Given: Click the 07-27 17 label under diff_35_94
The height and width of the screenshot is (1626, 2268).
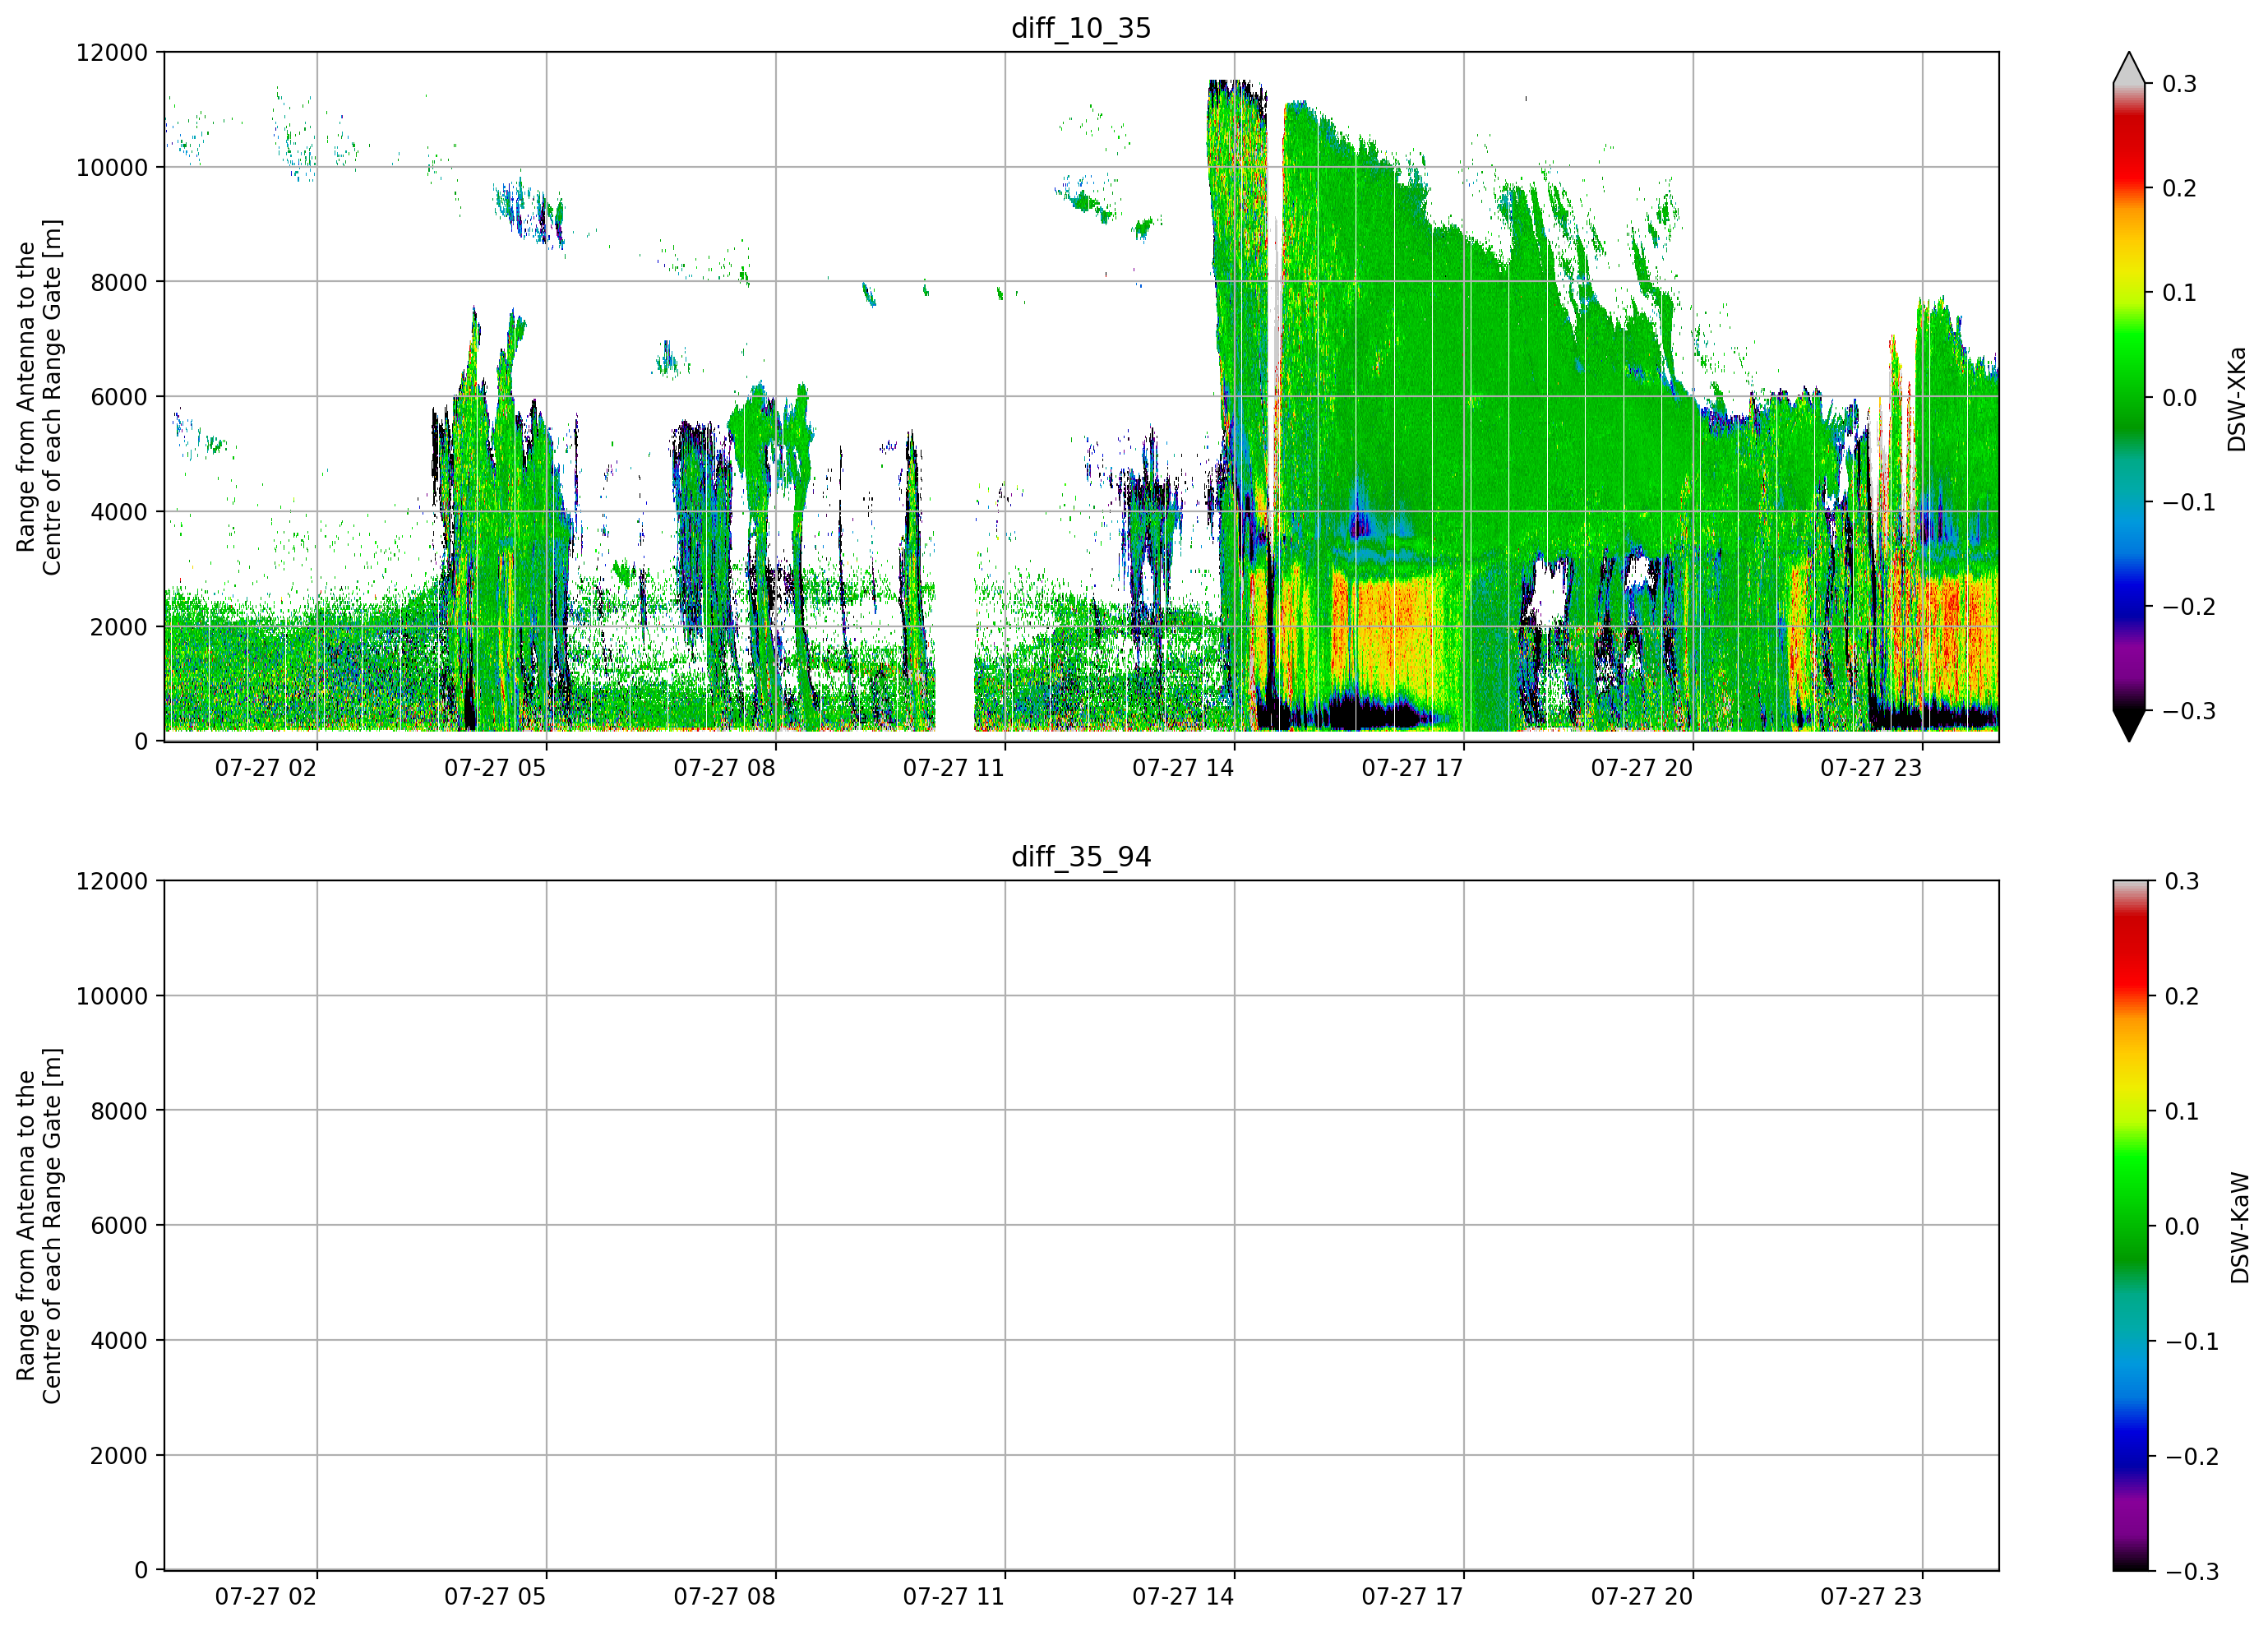Looking at the screenshot, I should [x=1412, y=1597].
